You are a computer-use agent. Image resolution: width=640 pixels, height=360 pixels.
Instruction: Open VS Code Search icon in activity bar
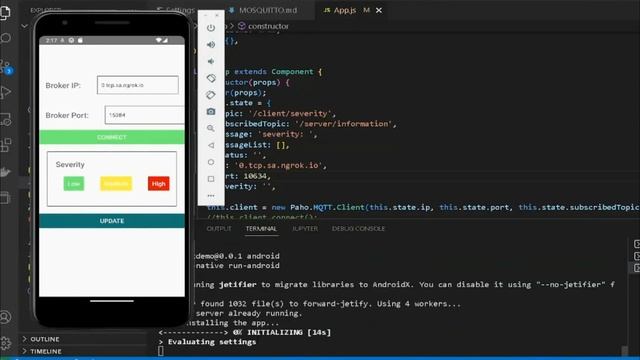coord(5,38)
